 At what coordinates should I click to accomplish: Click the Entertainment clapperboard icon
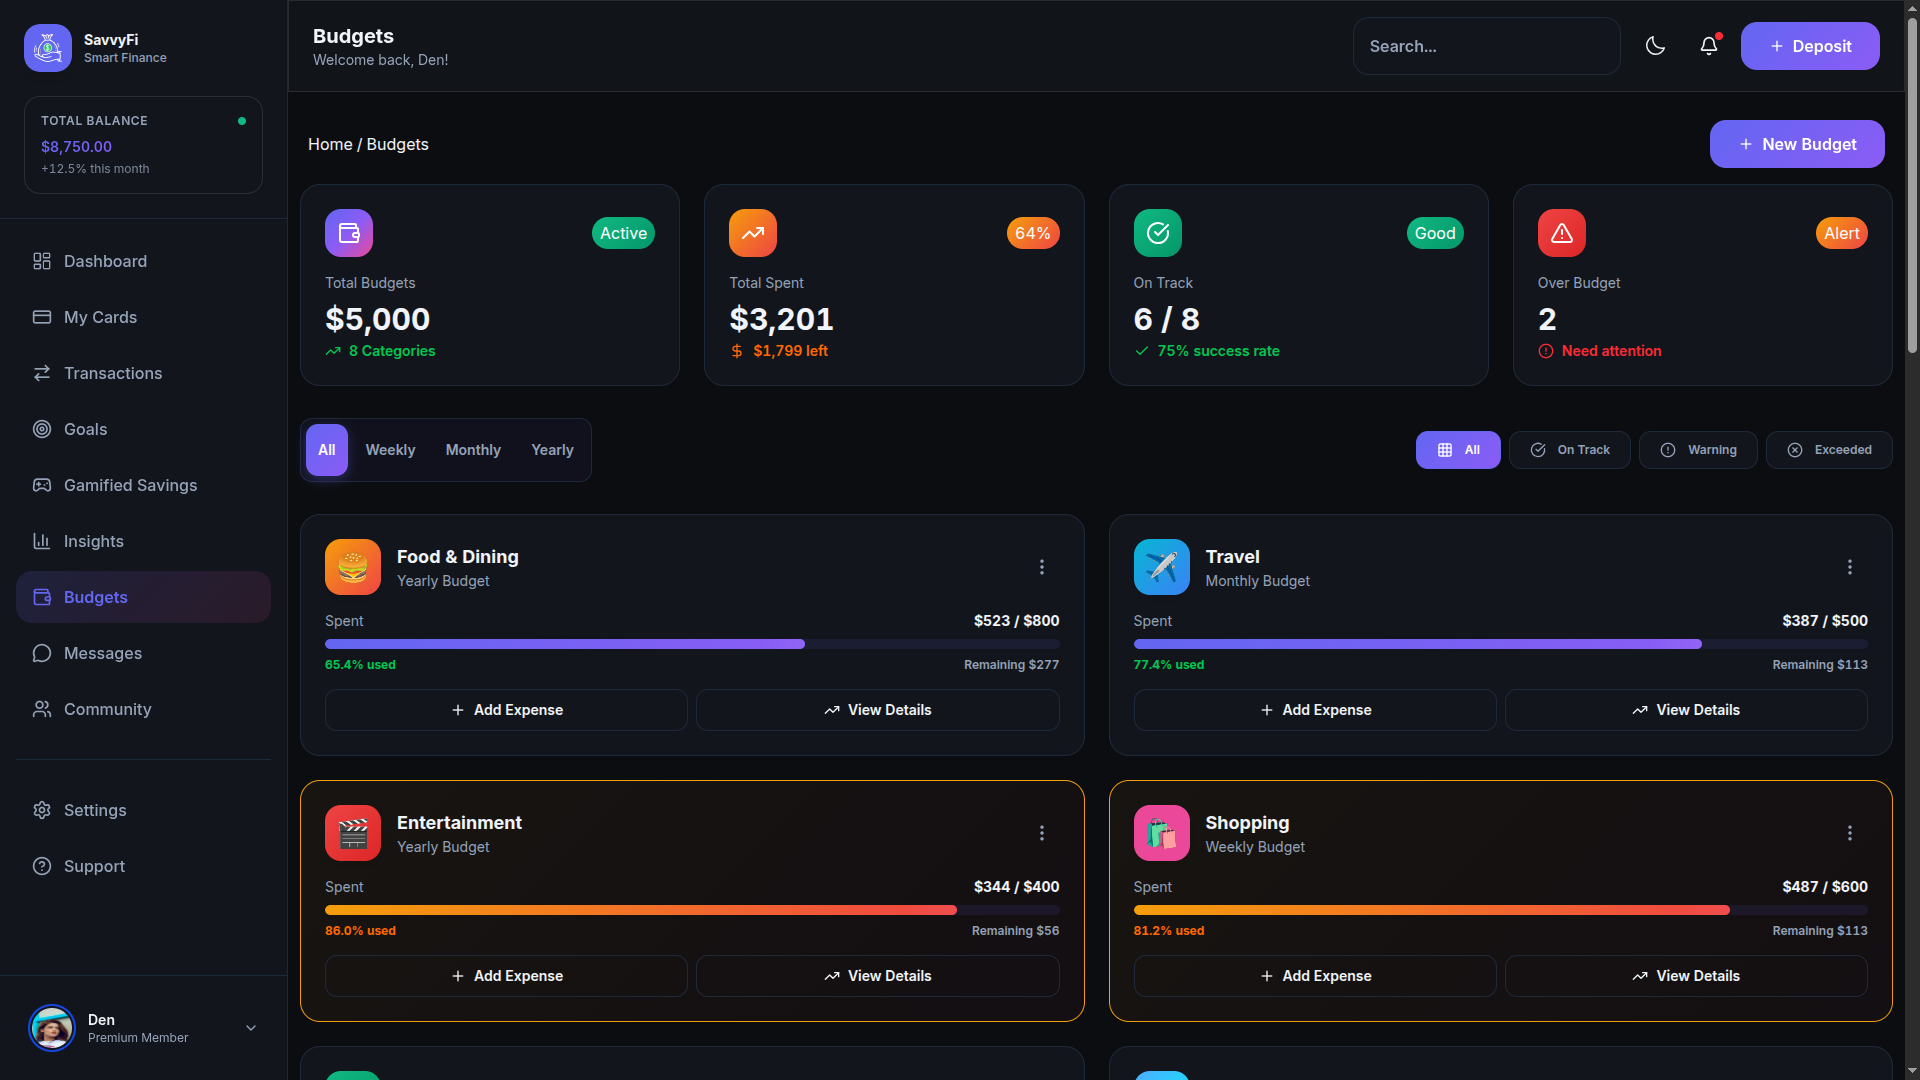coord(353,833)
